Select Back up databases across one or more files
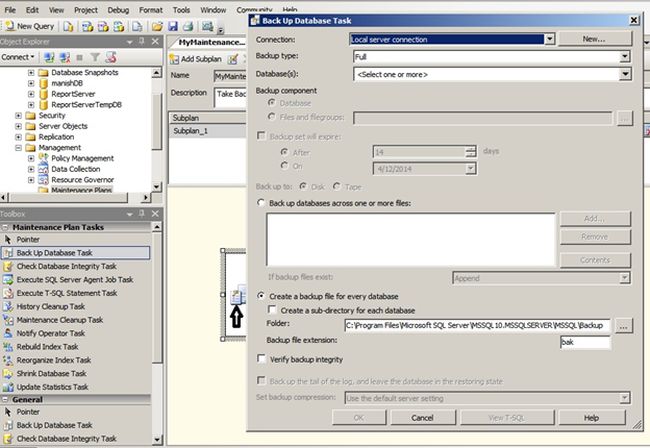 pos(261,203)
